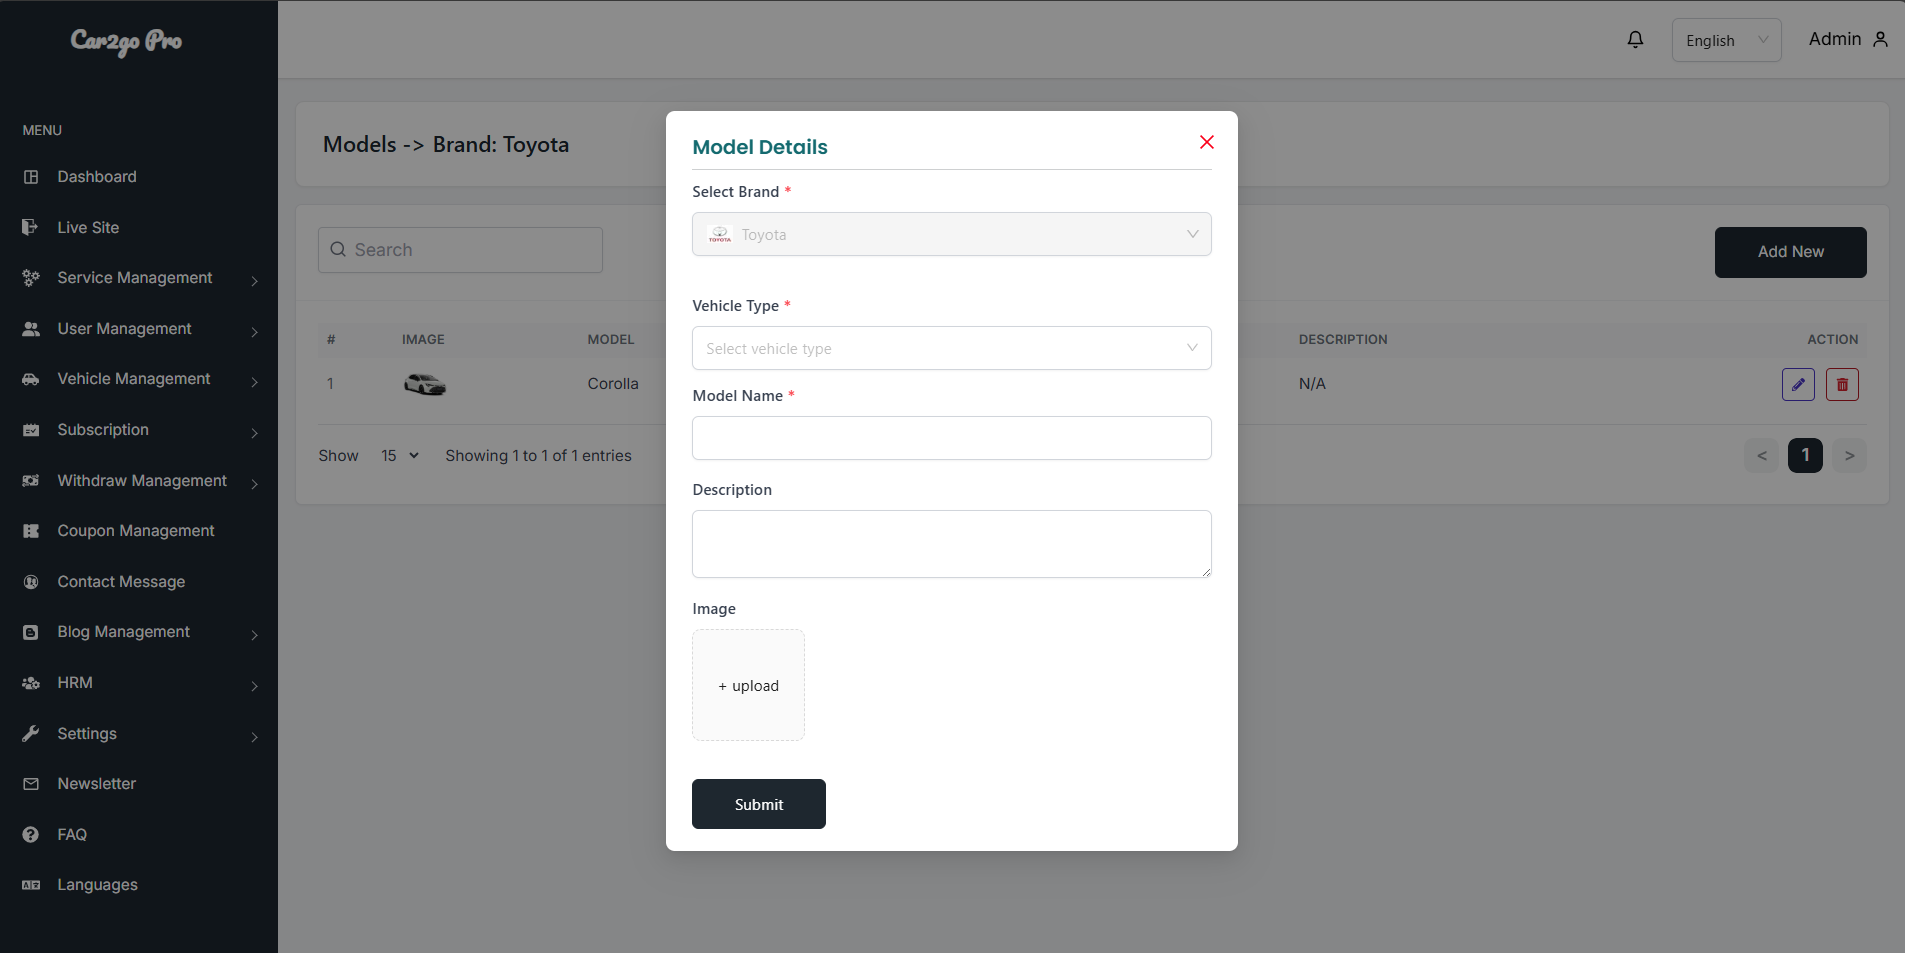Screen dimensions: 1905x953
Task: Select page 1 in pagination
Action: tap(1805, 456)
